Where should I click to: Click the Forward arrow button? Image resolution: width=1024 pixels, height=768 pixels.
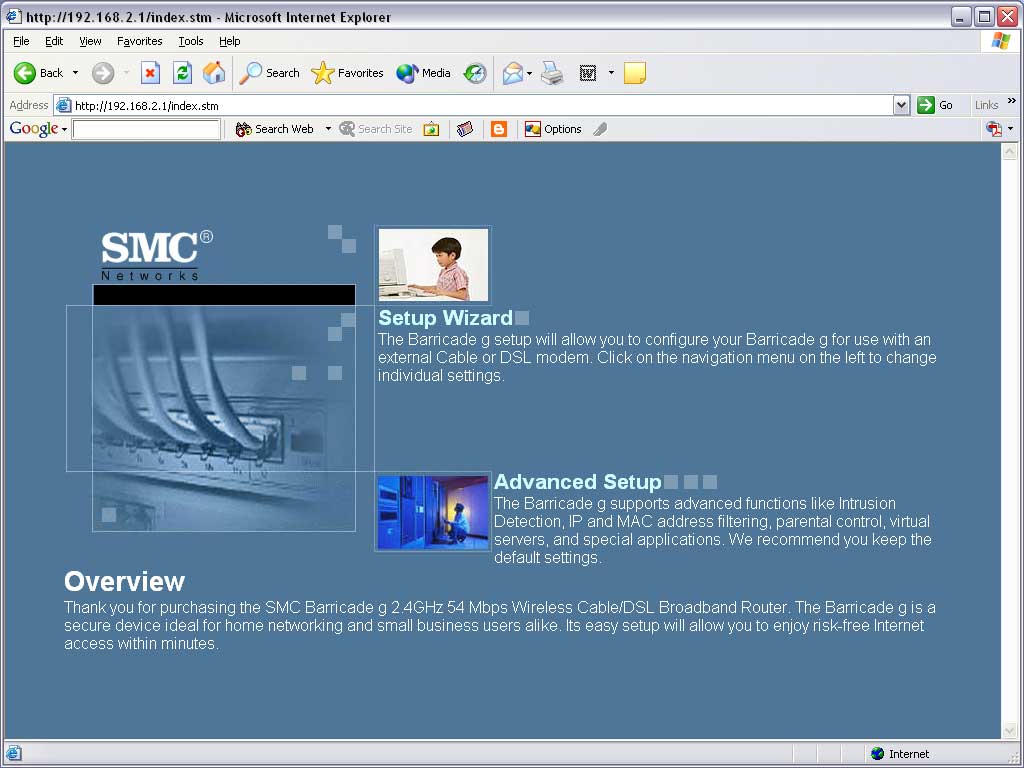[x=103, y=73]
